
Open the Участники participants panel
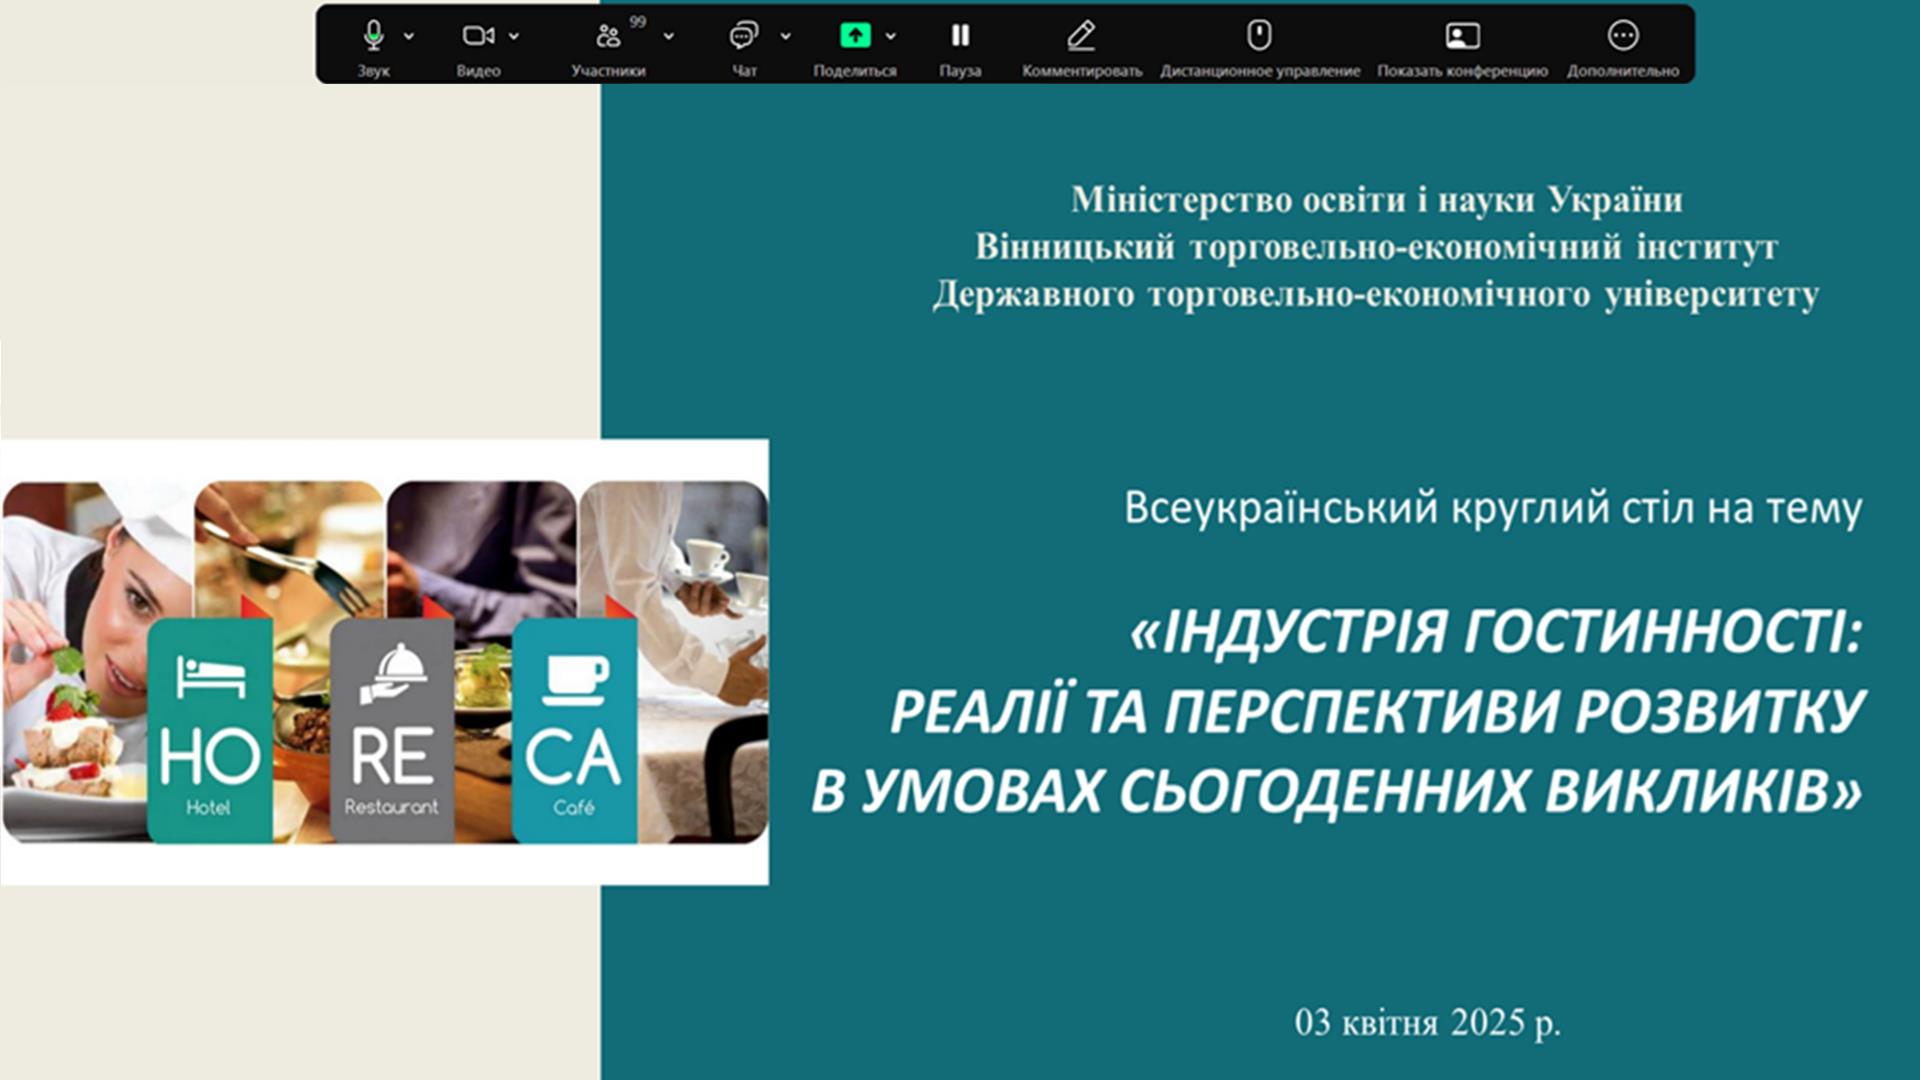click(x=607, y=37)
